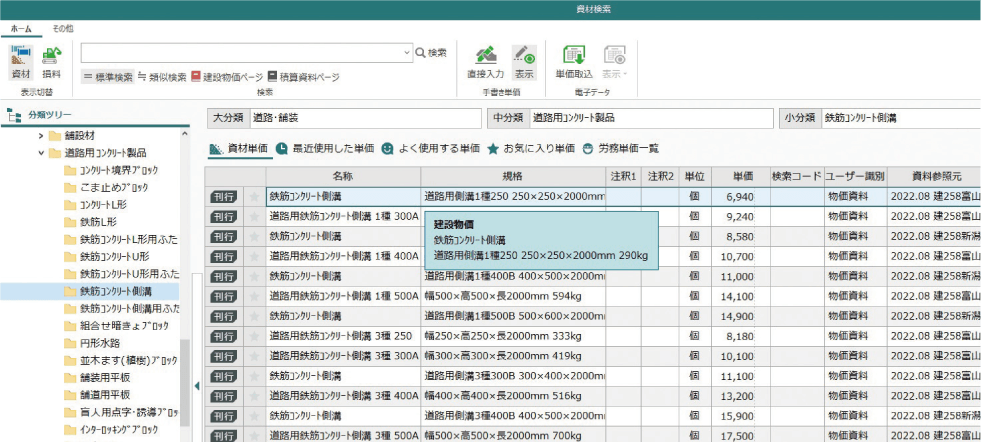Click 単価取込 electronic data import

pos(574,62)
